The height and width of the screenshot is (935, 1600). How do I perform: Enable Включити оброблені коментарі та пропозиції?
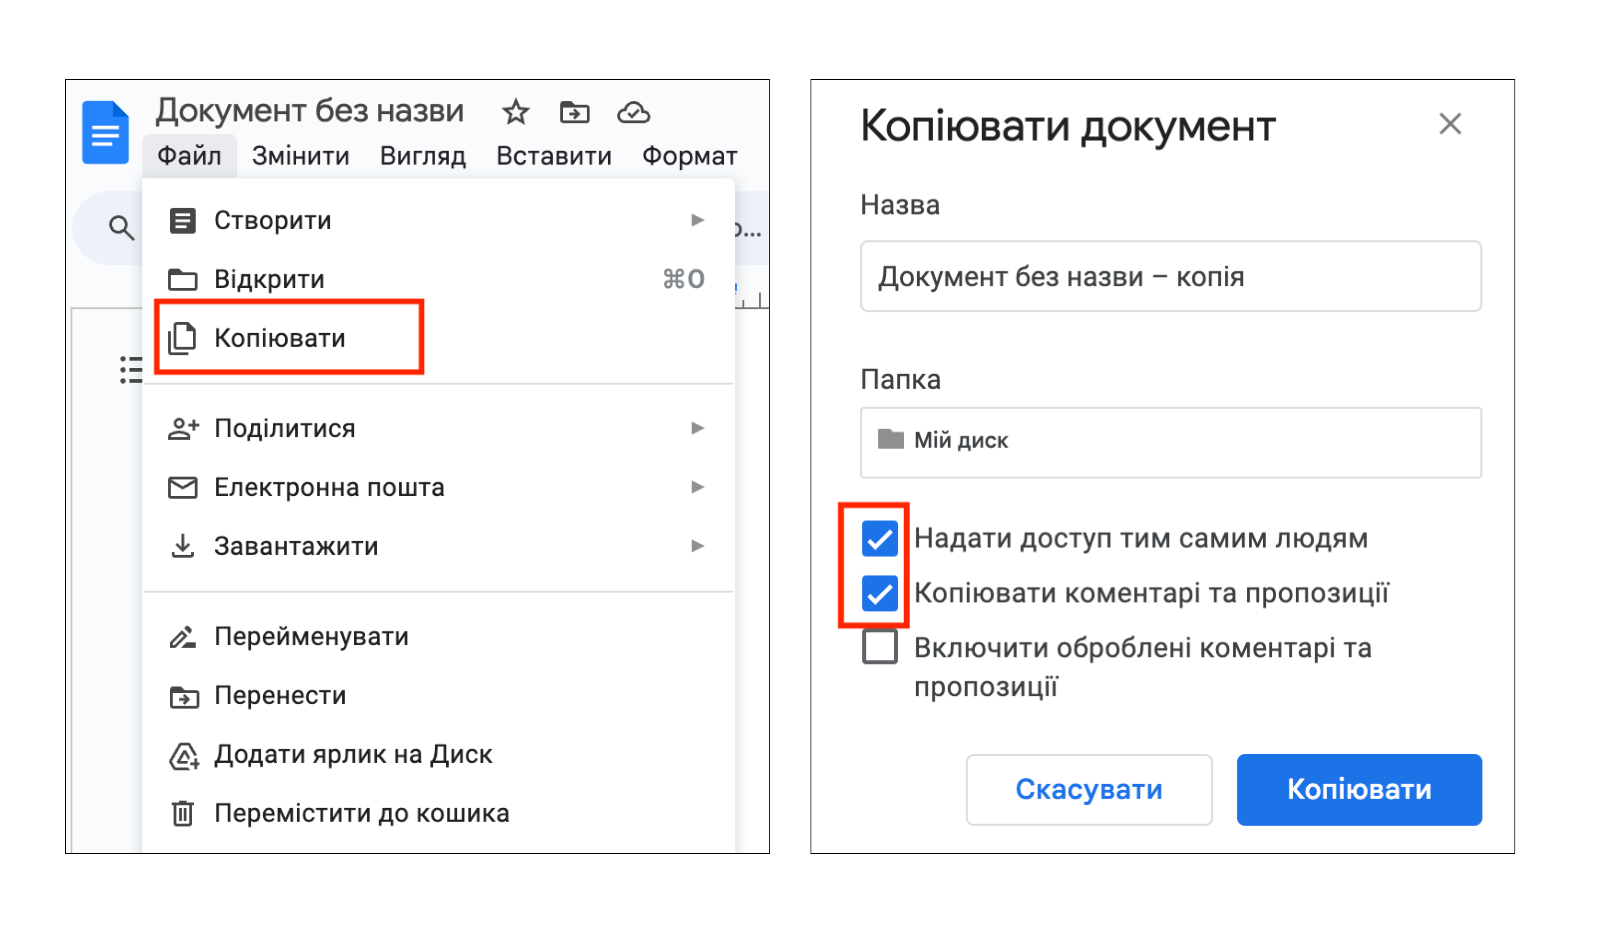click(880, 647)
